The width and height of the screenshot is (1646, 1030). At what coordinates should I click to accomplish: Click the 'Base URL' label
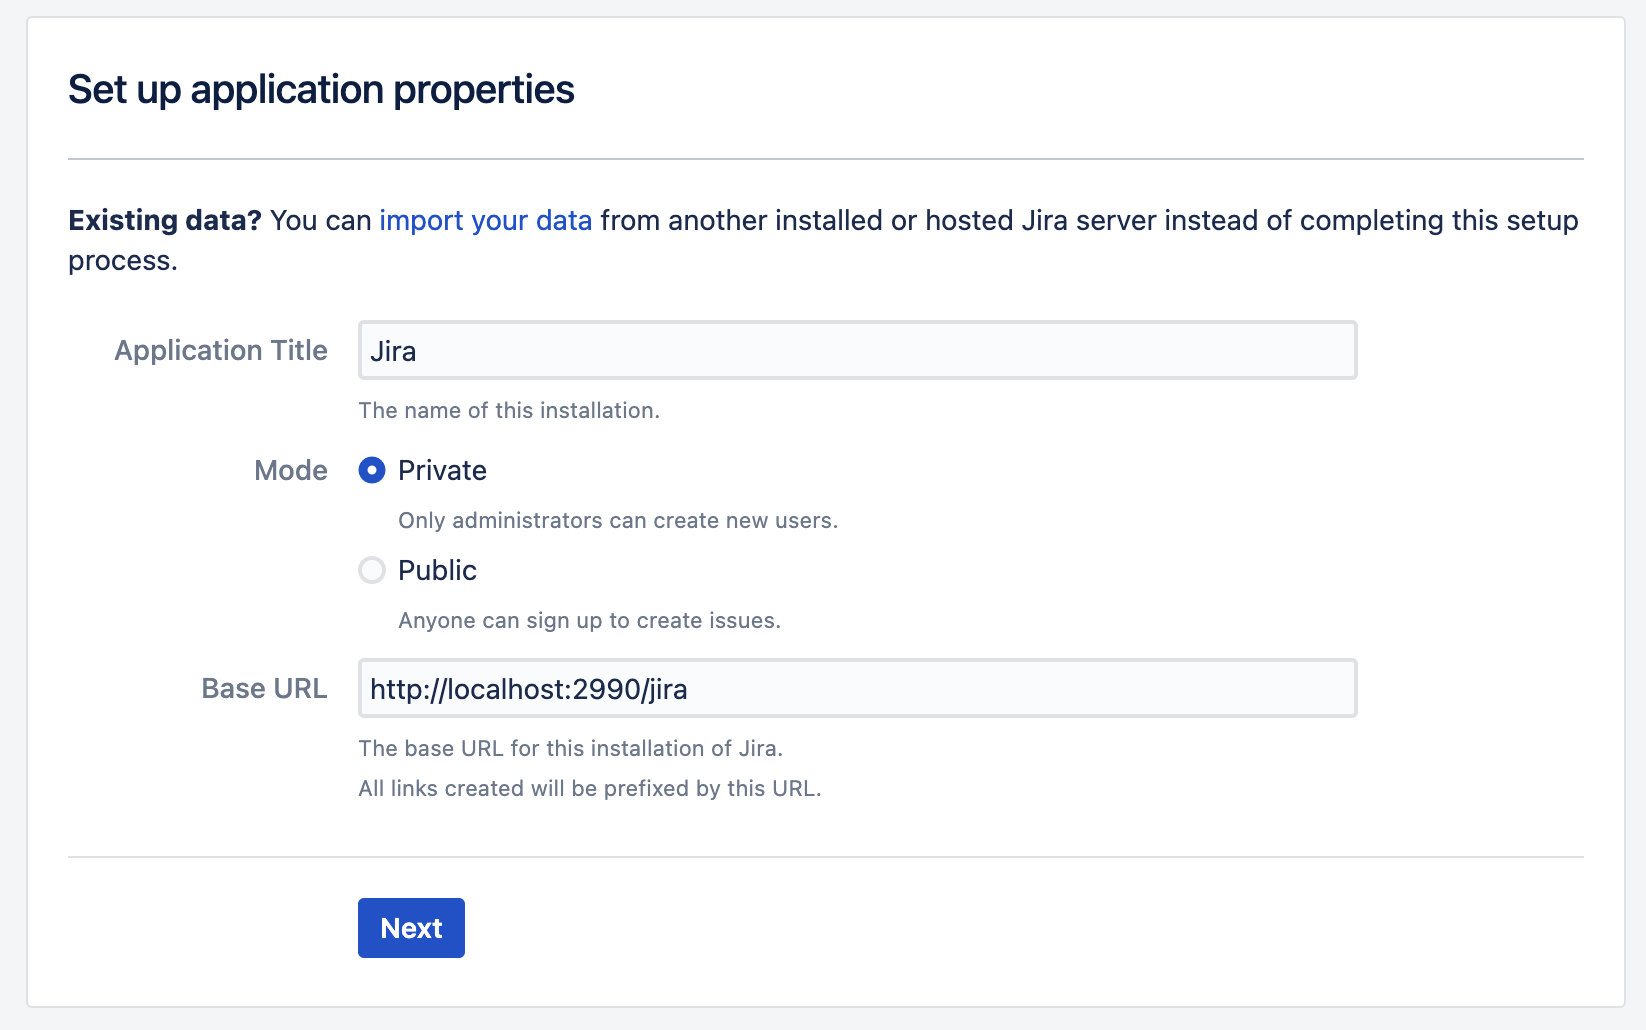point(264,688)
